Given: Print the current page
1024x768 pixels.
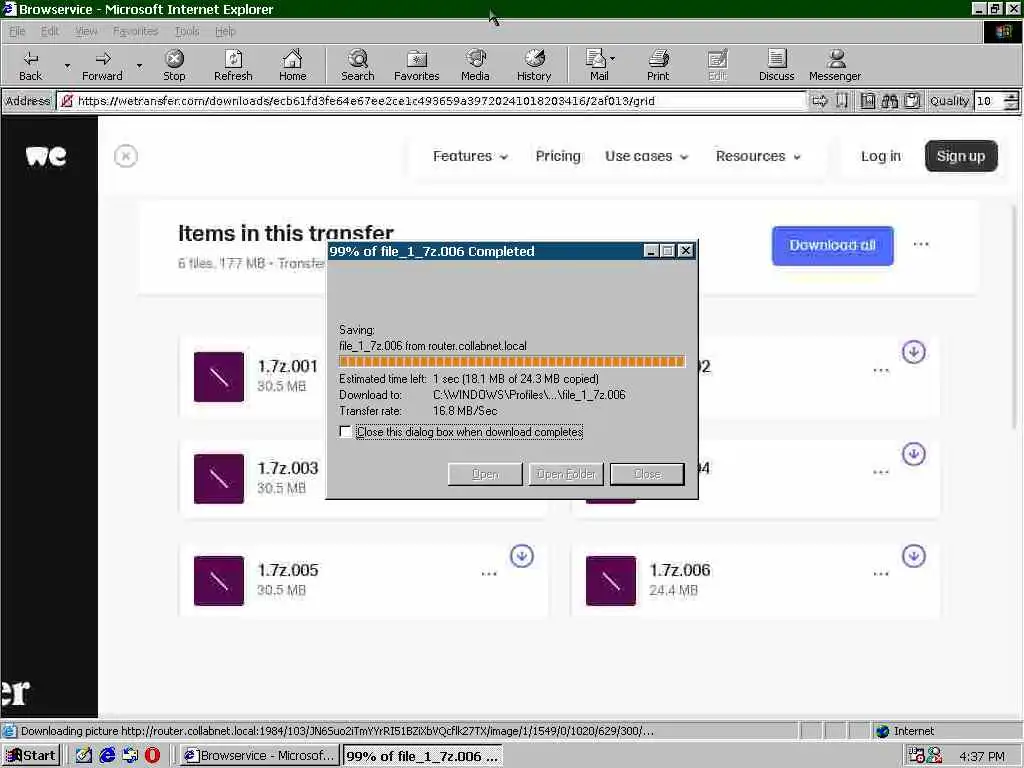Looking at the screenshot, I should tap(658, 65).
